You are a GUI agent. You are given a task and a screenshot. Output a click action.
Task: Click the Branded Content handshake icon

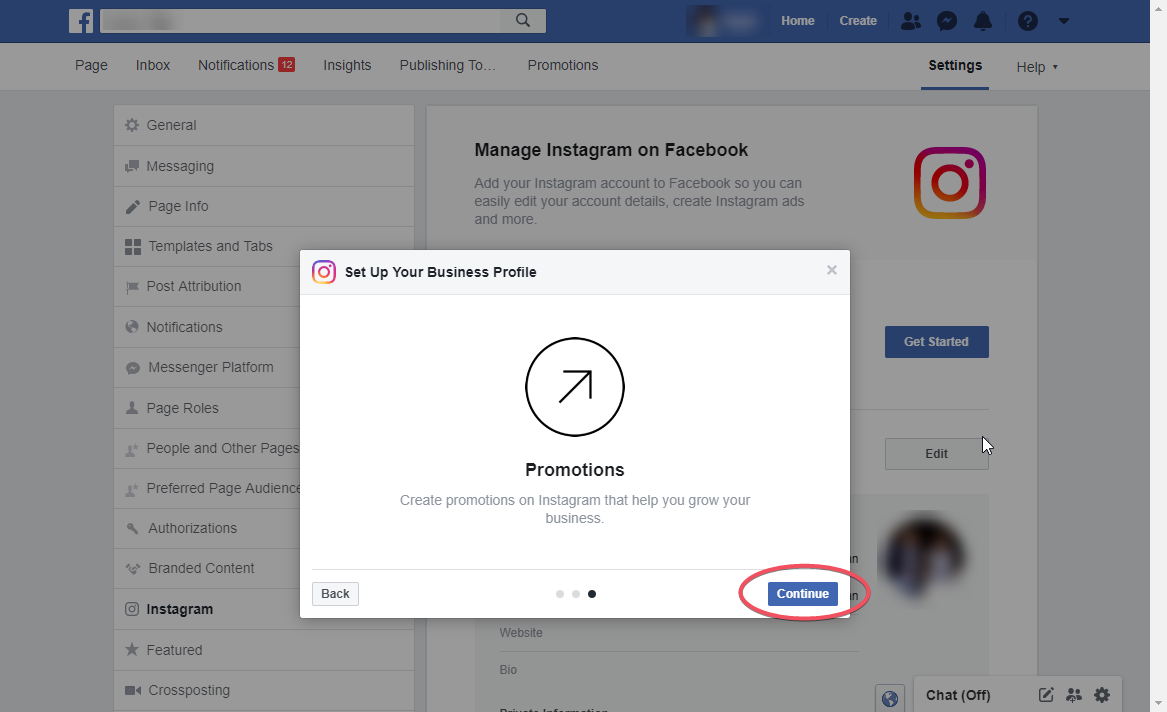[x=132, y=568]
